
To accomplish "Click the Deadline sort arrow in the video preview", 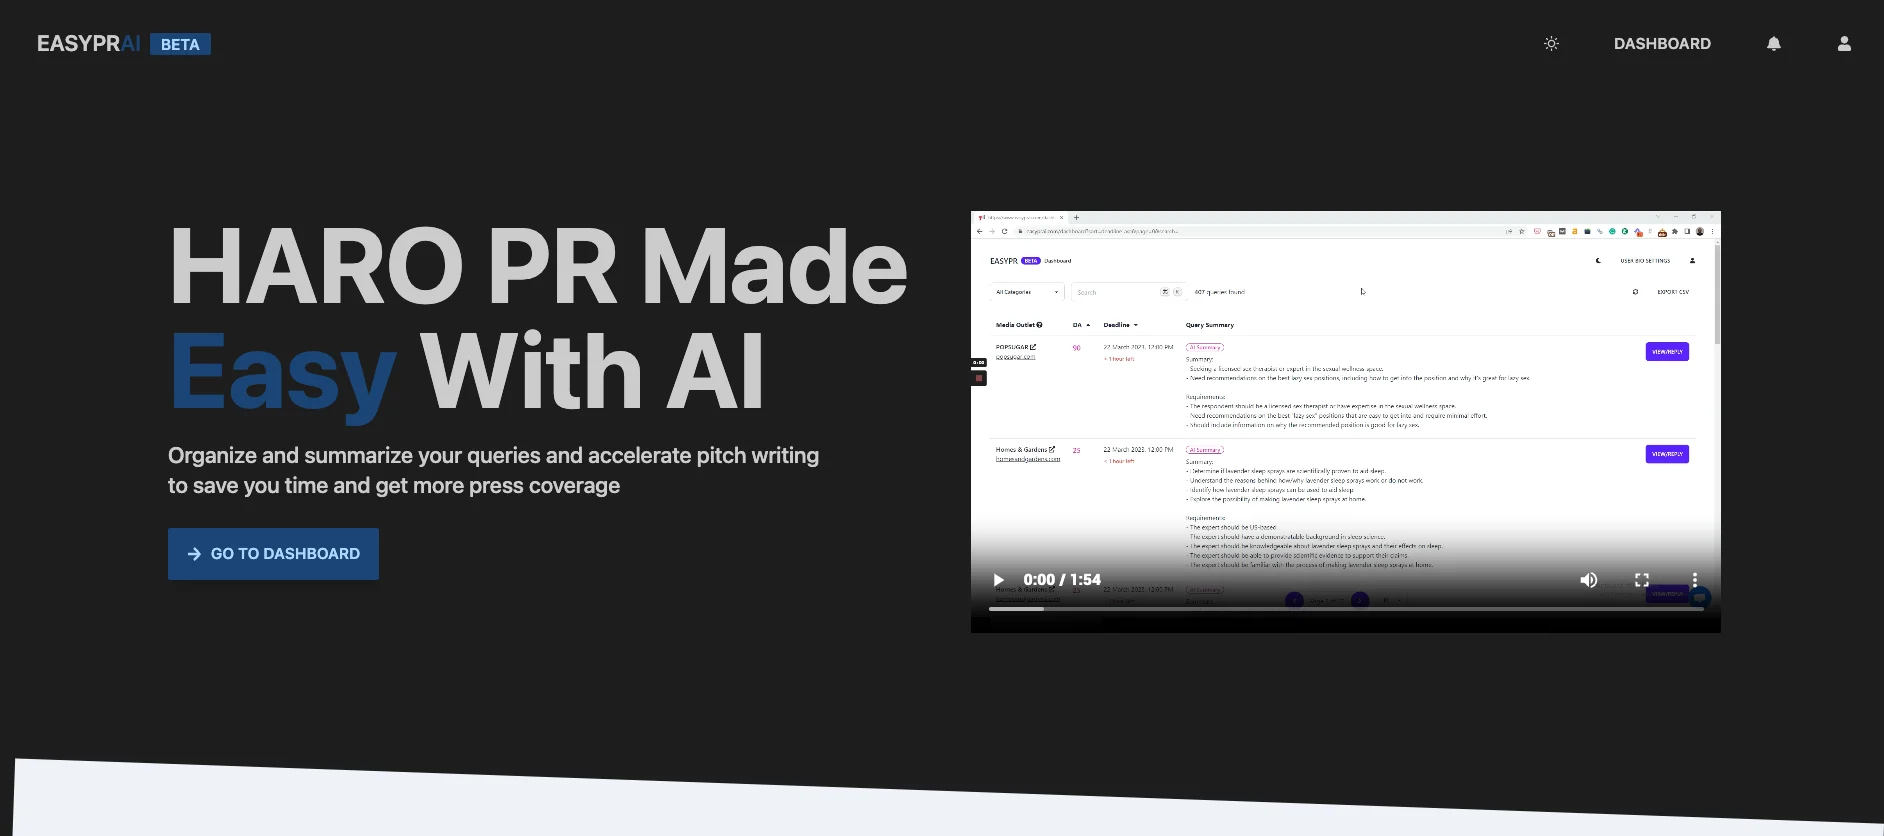I will click(x=1135, y=325).
